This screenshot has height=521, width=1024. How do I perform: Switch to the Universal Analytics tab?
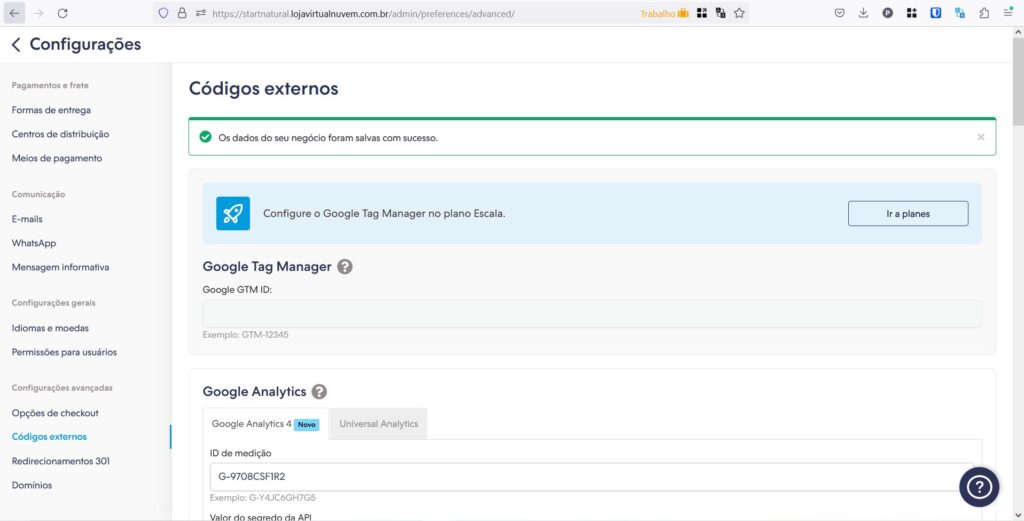click(x=379, y=424)
